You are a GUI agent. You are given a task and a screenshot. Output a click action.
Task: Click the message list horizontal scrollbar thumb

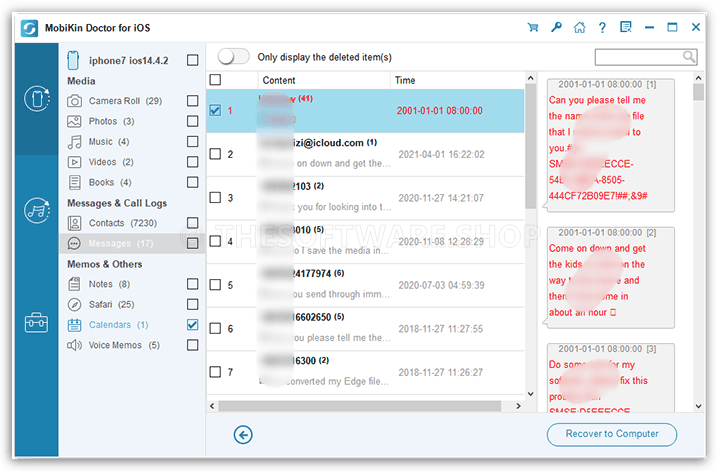360,406
